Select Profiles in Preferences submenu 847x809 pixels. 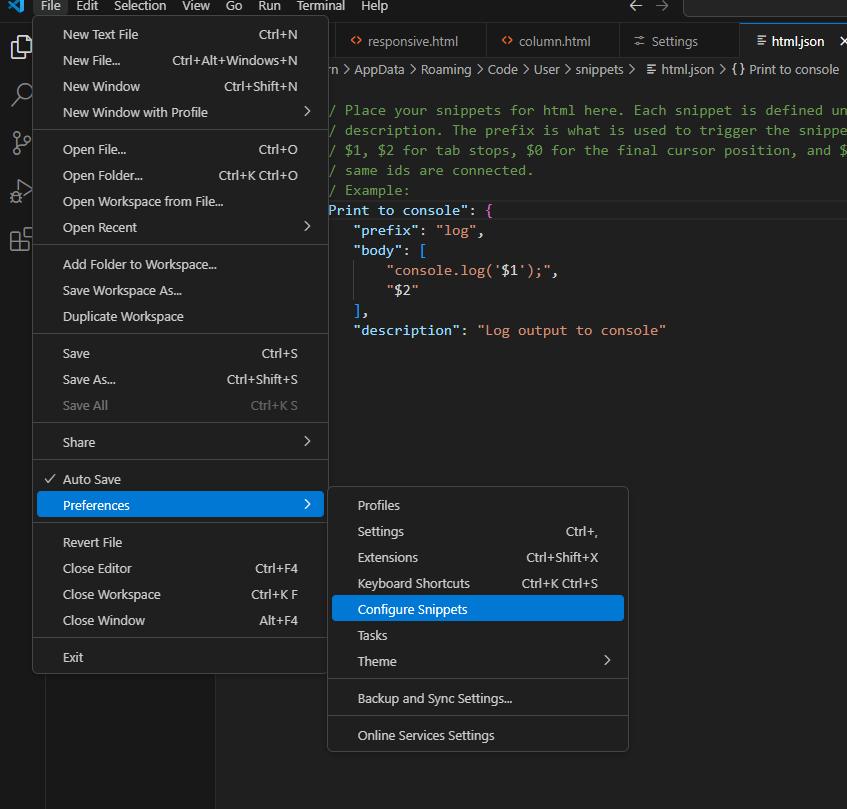478,505
